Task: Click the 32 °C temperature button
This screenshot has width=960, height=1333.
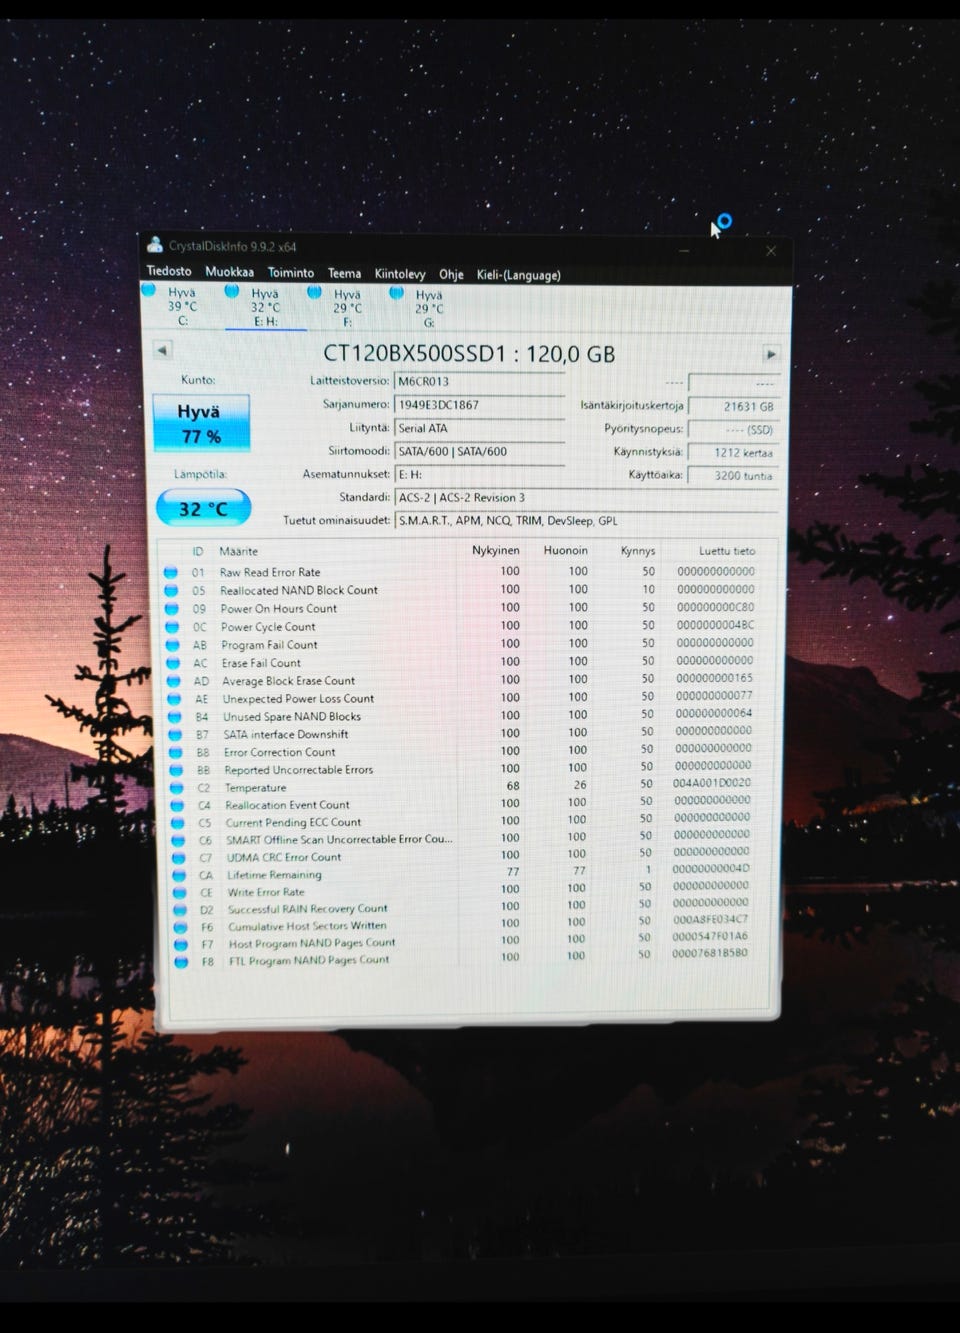Action: 203,508
